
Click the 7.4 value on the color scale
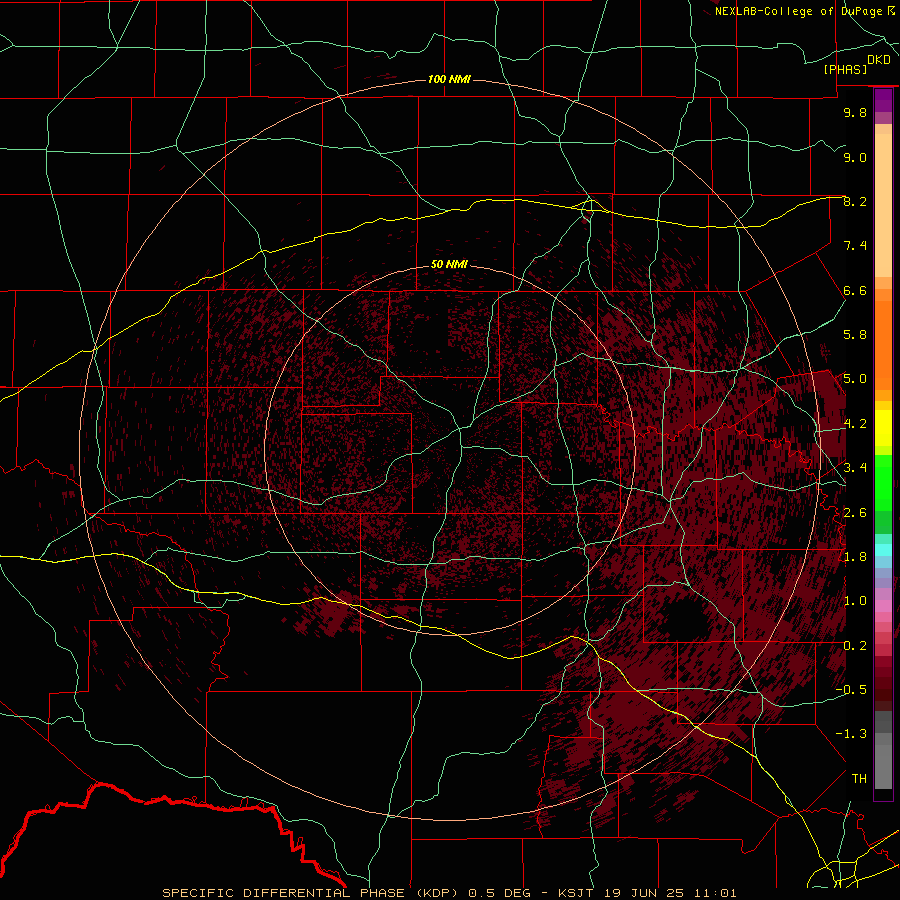pyautogui.click(x=855, y=246)
